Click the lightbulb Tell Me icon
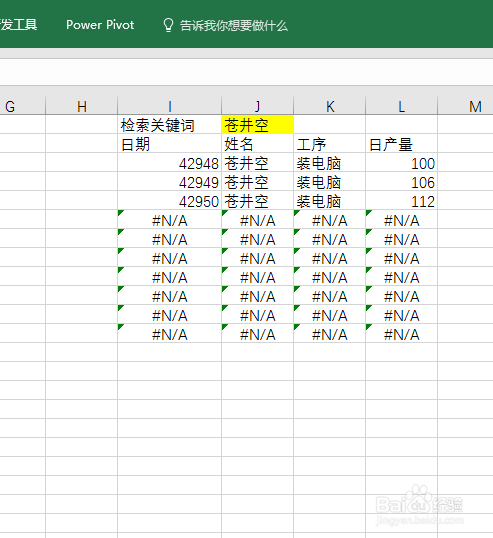 click(x=168, y=25)
